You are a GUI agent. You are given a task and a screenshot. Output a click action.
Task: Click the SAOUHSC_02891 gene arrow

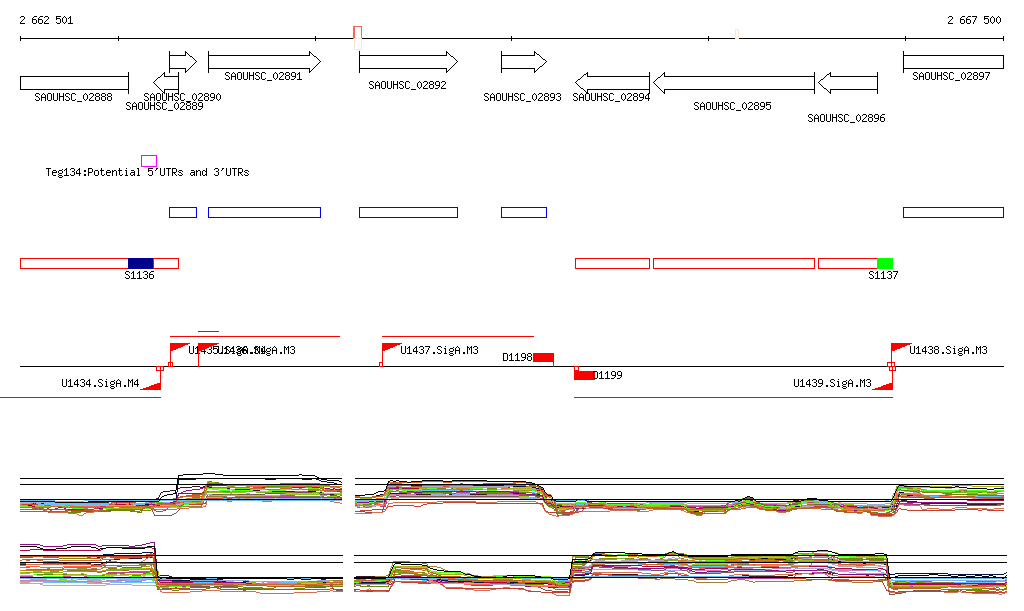tap(264, 62)
